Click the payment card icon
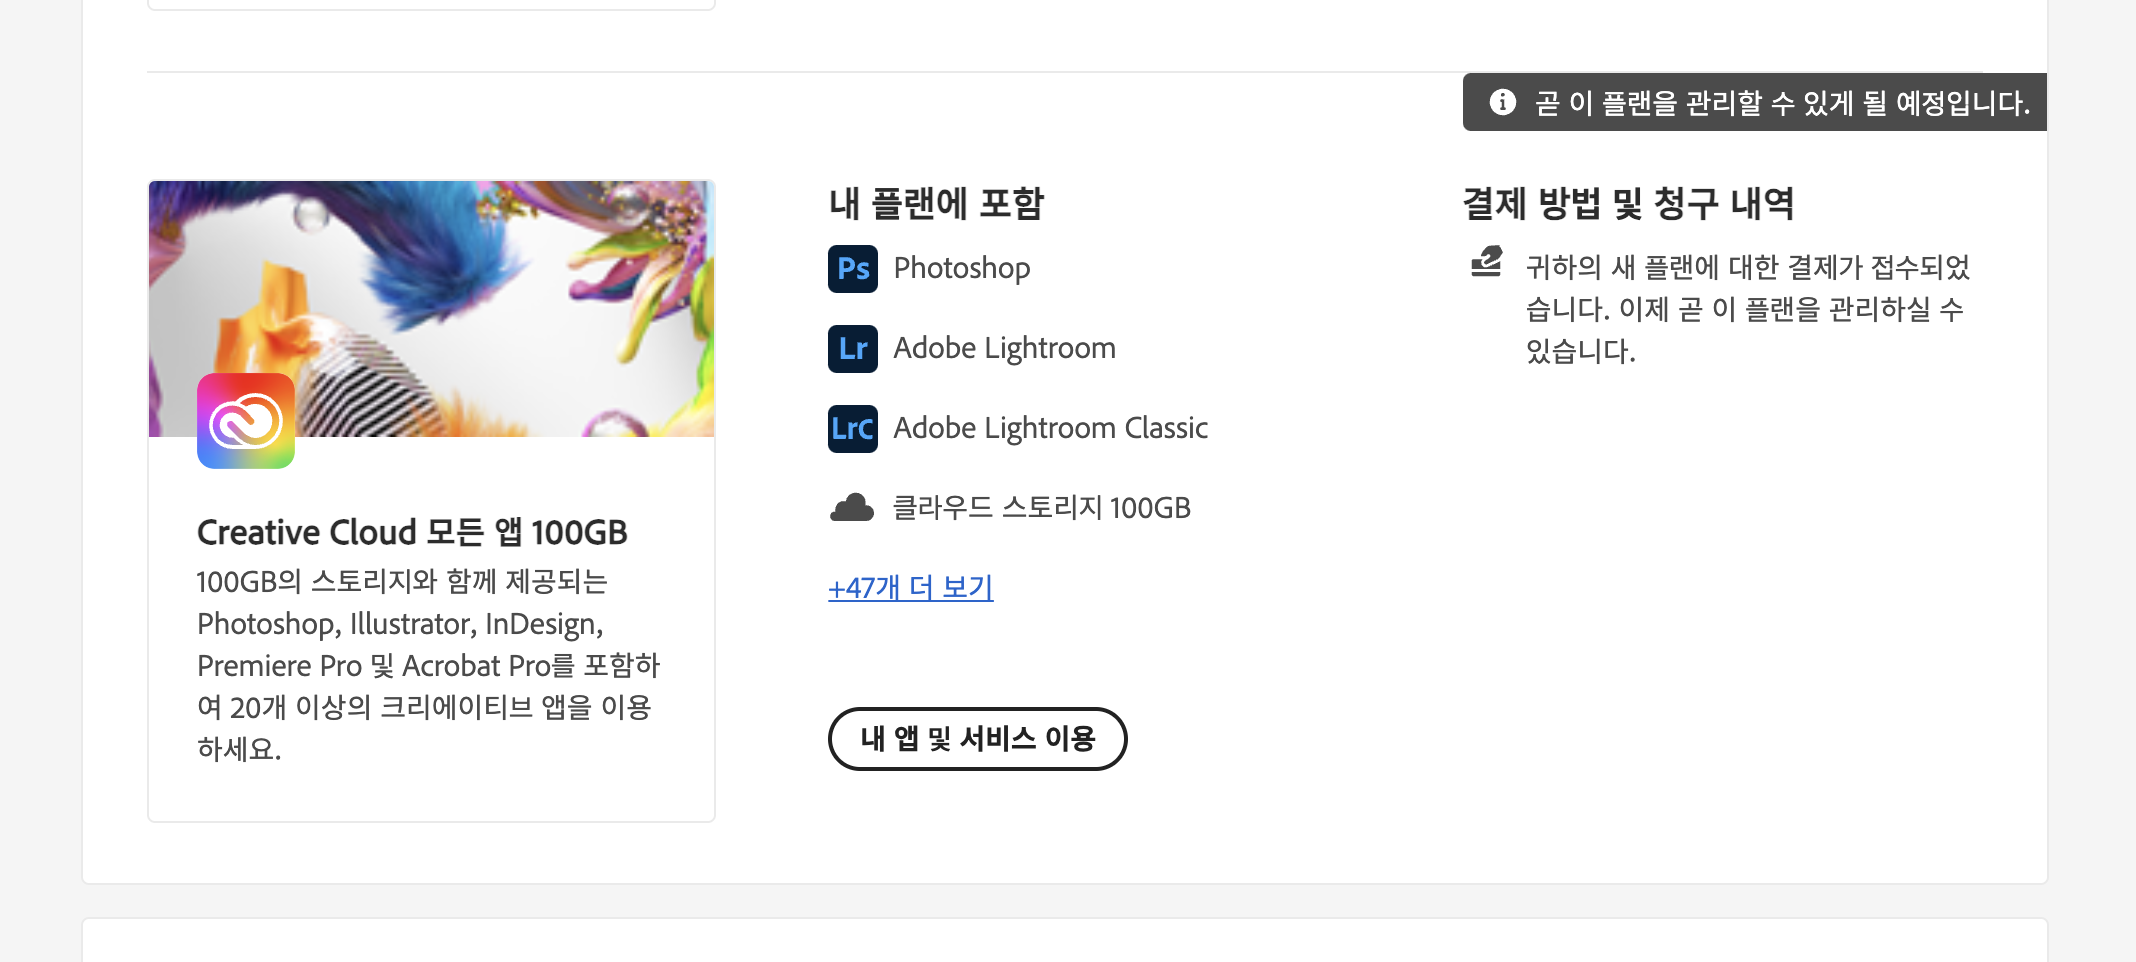This screenshot has height=962, width=2136. [1486, 263]
